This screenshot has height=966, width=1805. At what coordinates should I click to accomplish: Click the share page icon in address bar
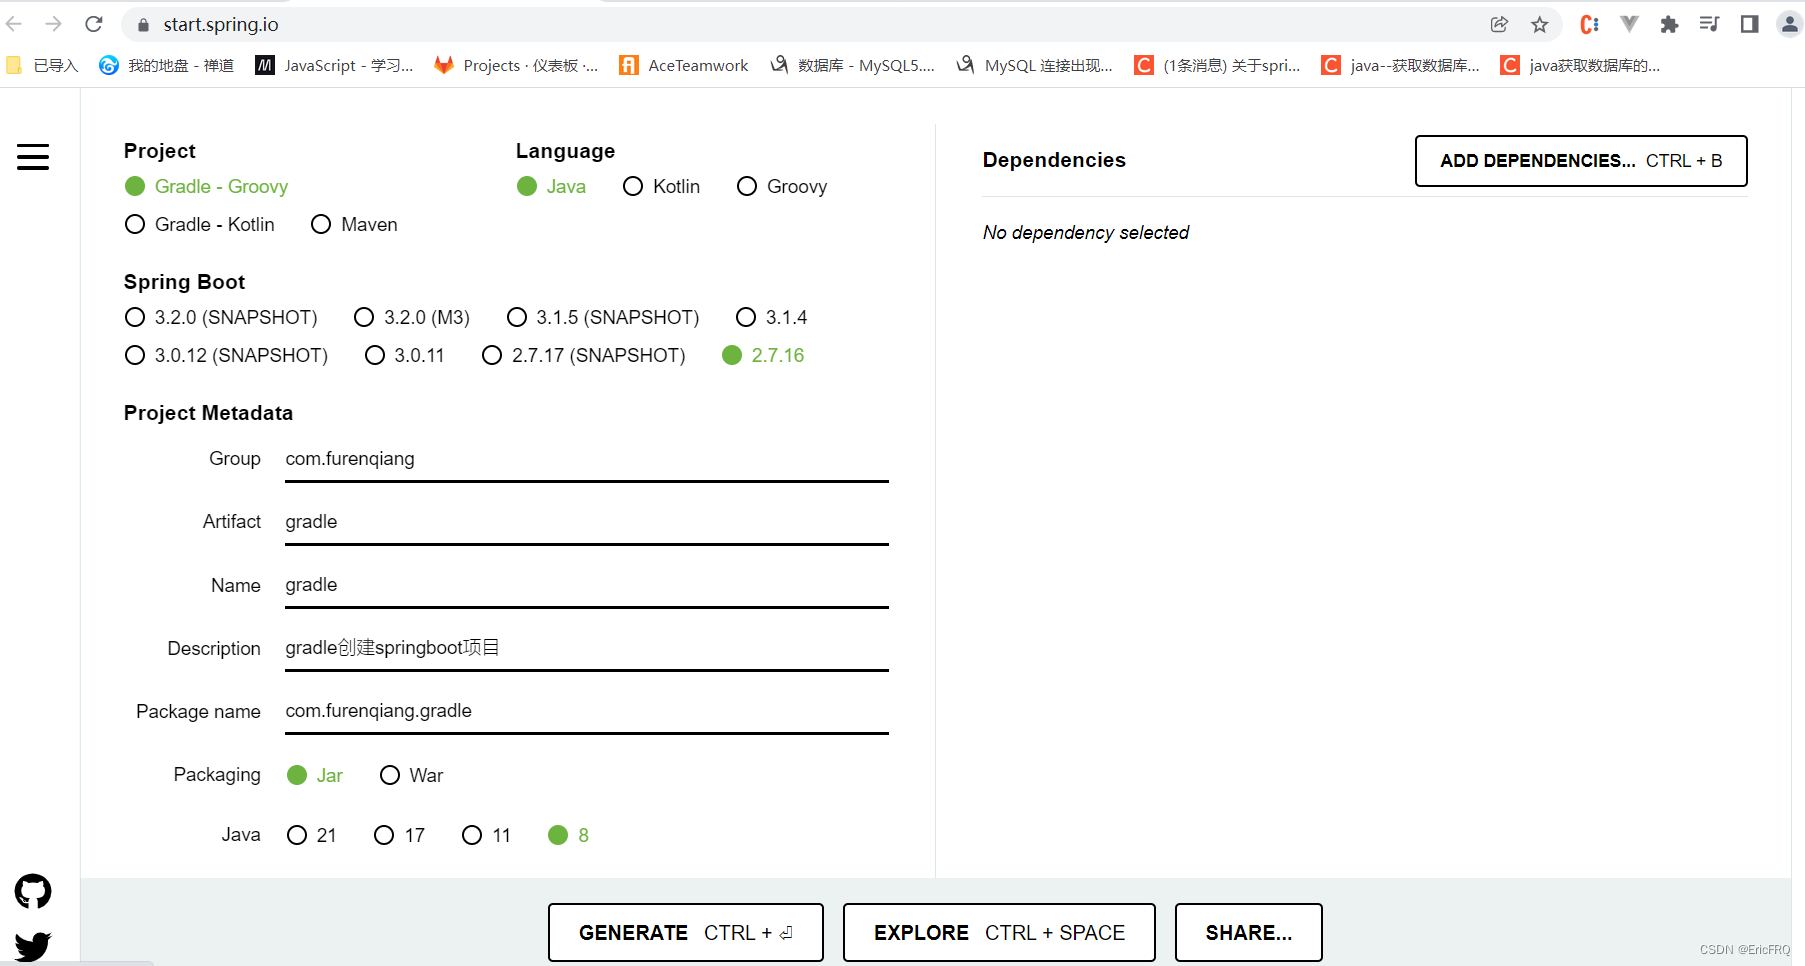point(1499,24)
